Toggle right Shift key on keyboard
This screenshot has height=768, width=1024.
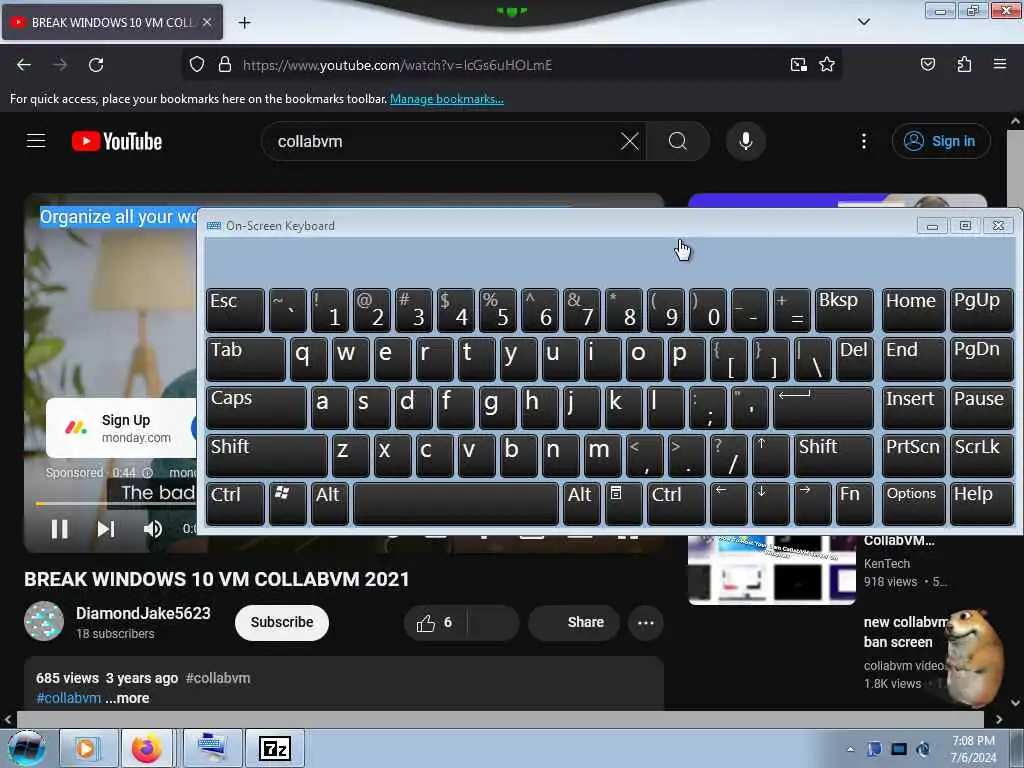pos(833,456)
